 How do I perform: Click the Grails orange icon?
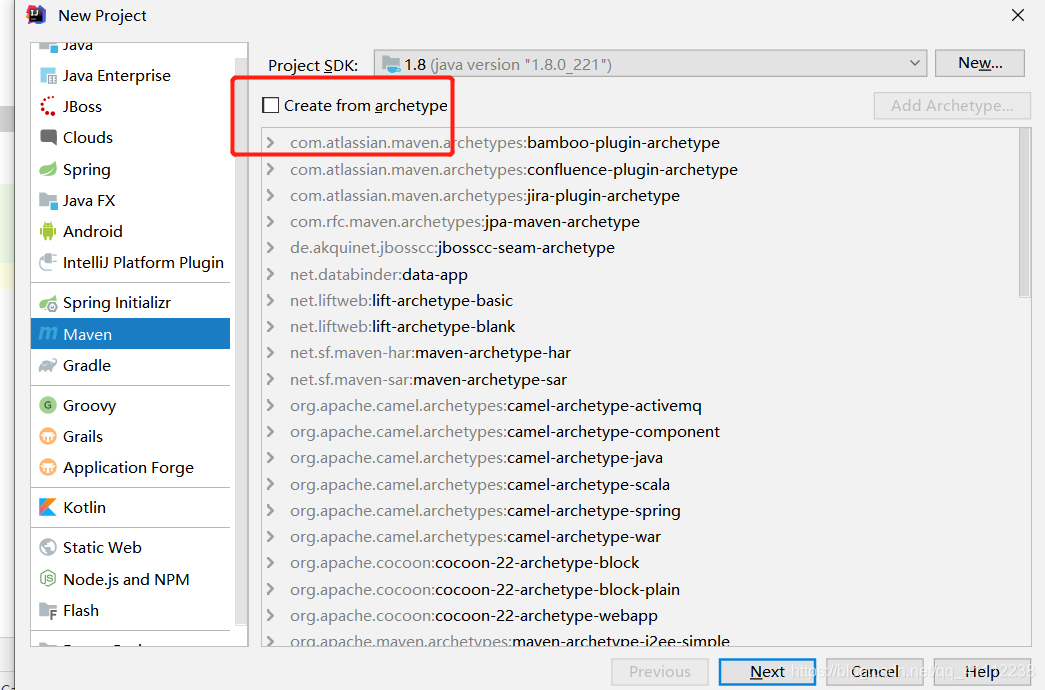[x=48, y=437]
